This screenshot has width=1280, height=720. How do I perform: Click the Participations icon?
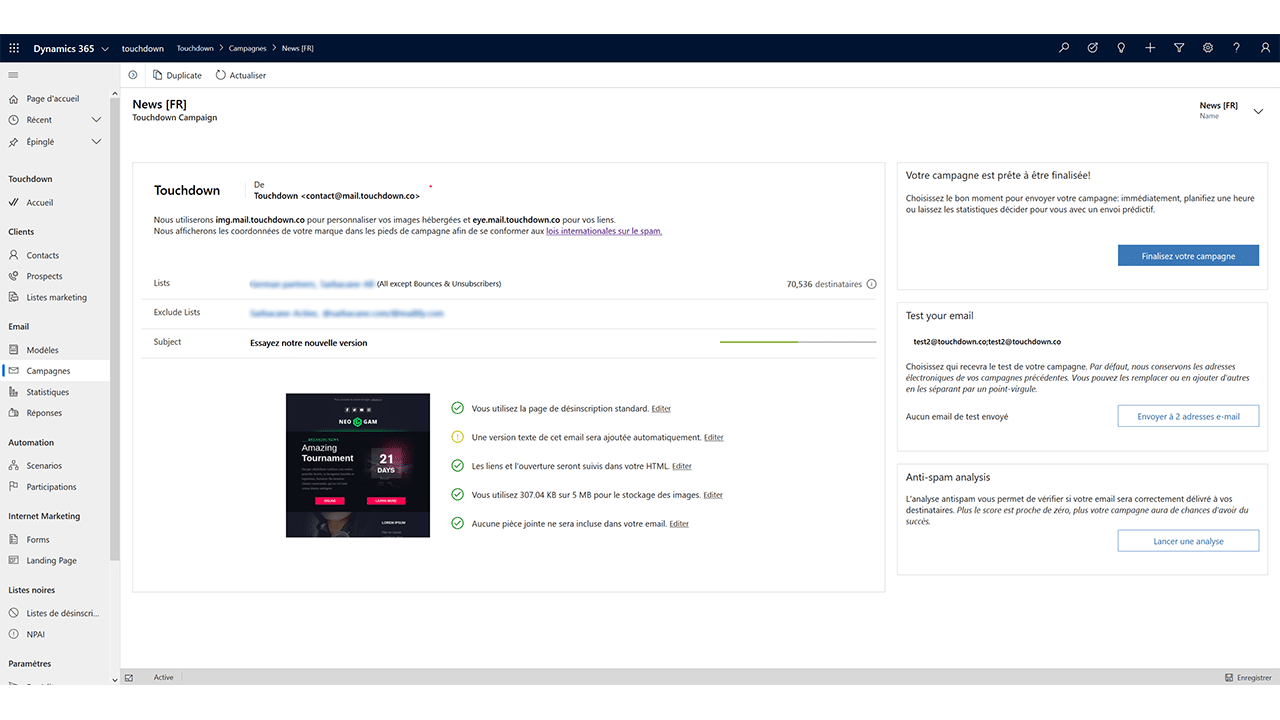point(14,487)
